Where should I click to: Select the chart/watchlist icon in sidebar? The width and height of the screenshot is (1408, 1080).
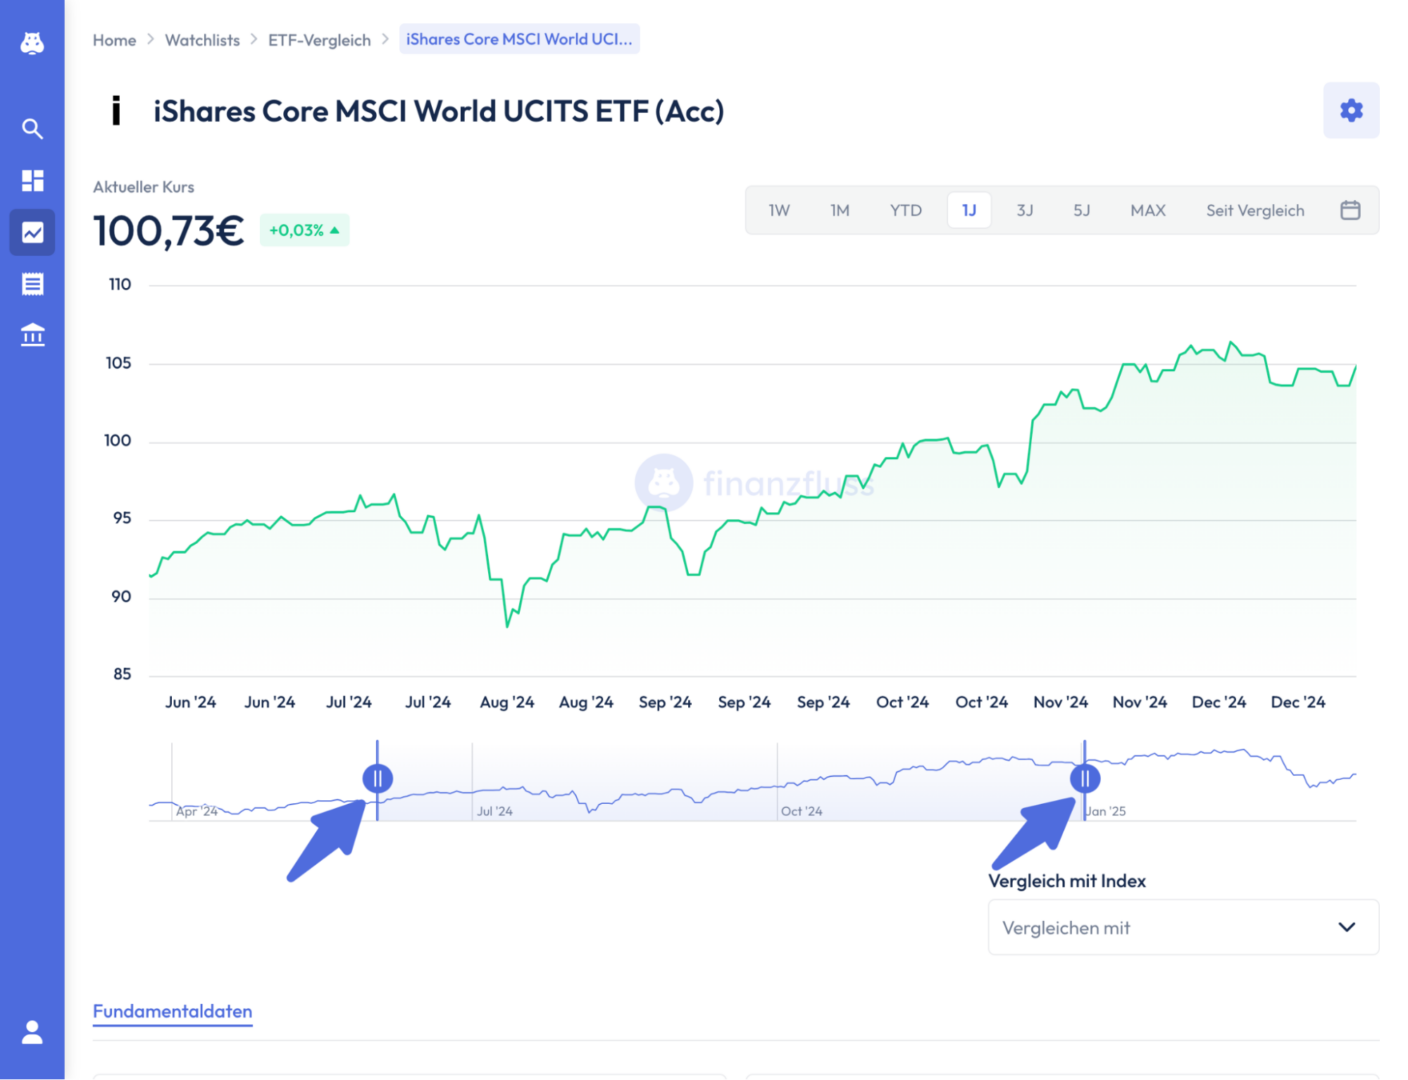pos(32,232)
